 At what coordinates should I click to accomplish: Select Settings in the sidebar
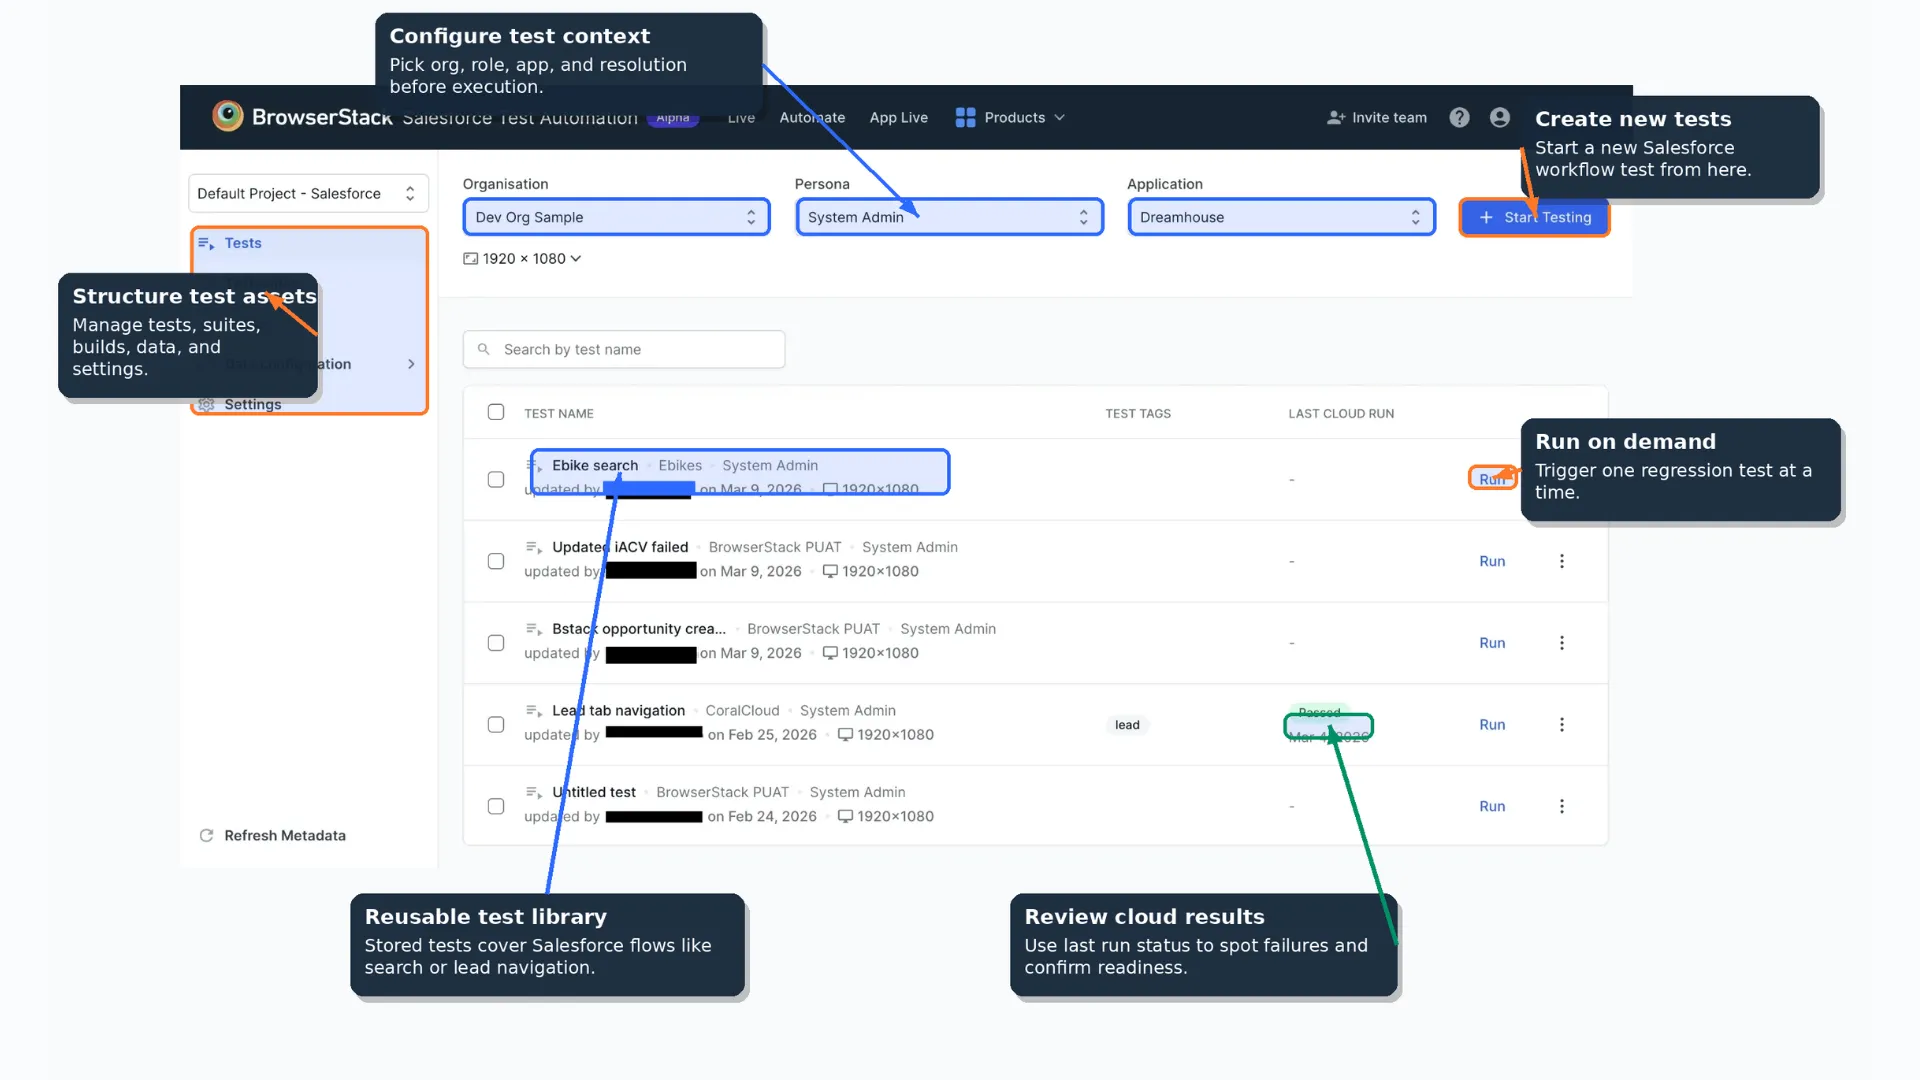(x=252, y=405)
